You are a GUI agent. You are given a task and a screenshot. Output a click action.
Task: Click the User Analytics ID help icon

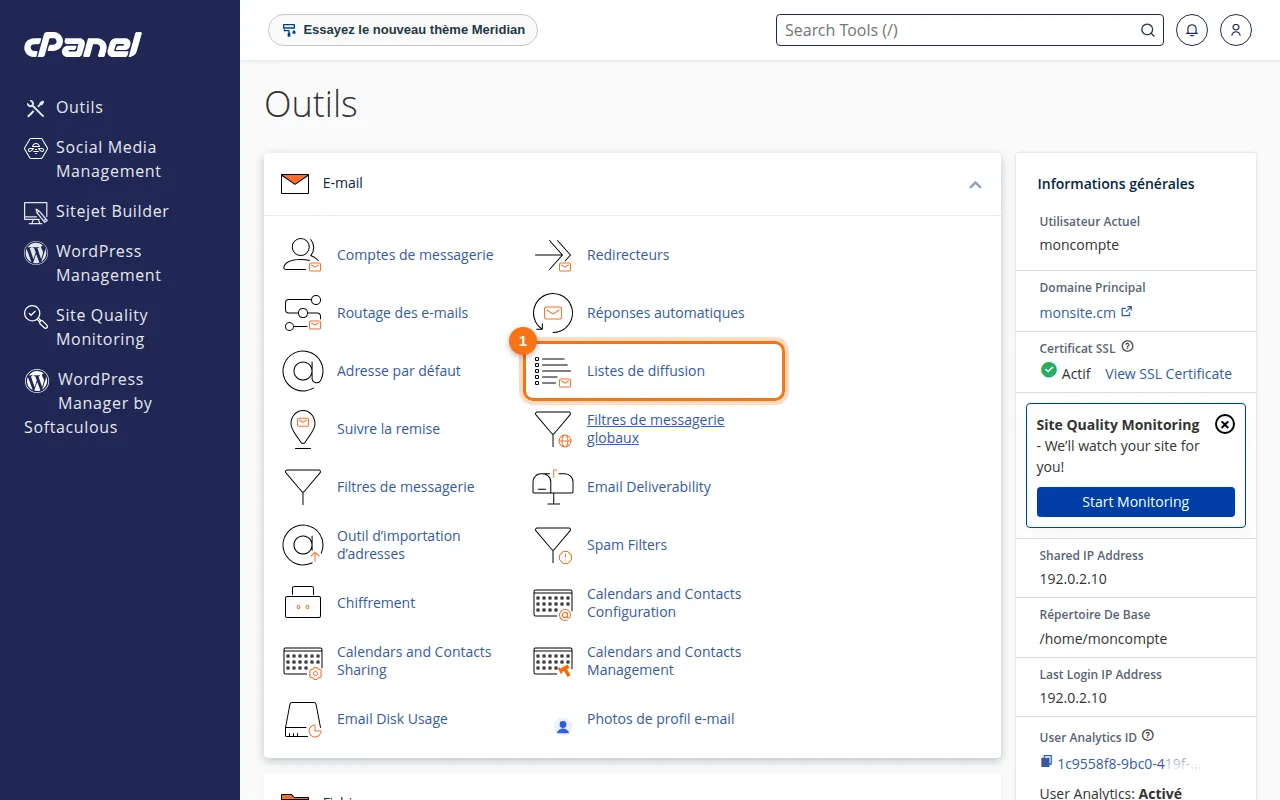coord(1148,736)
